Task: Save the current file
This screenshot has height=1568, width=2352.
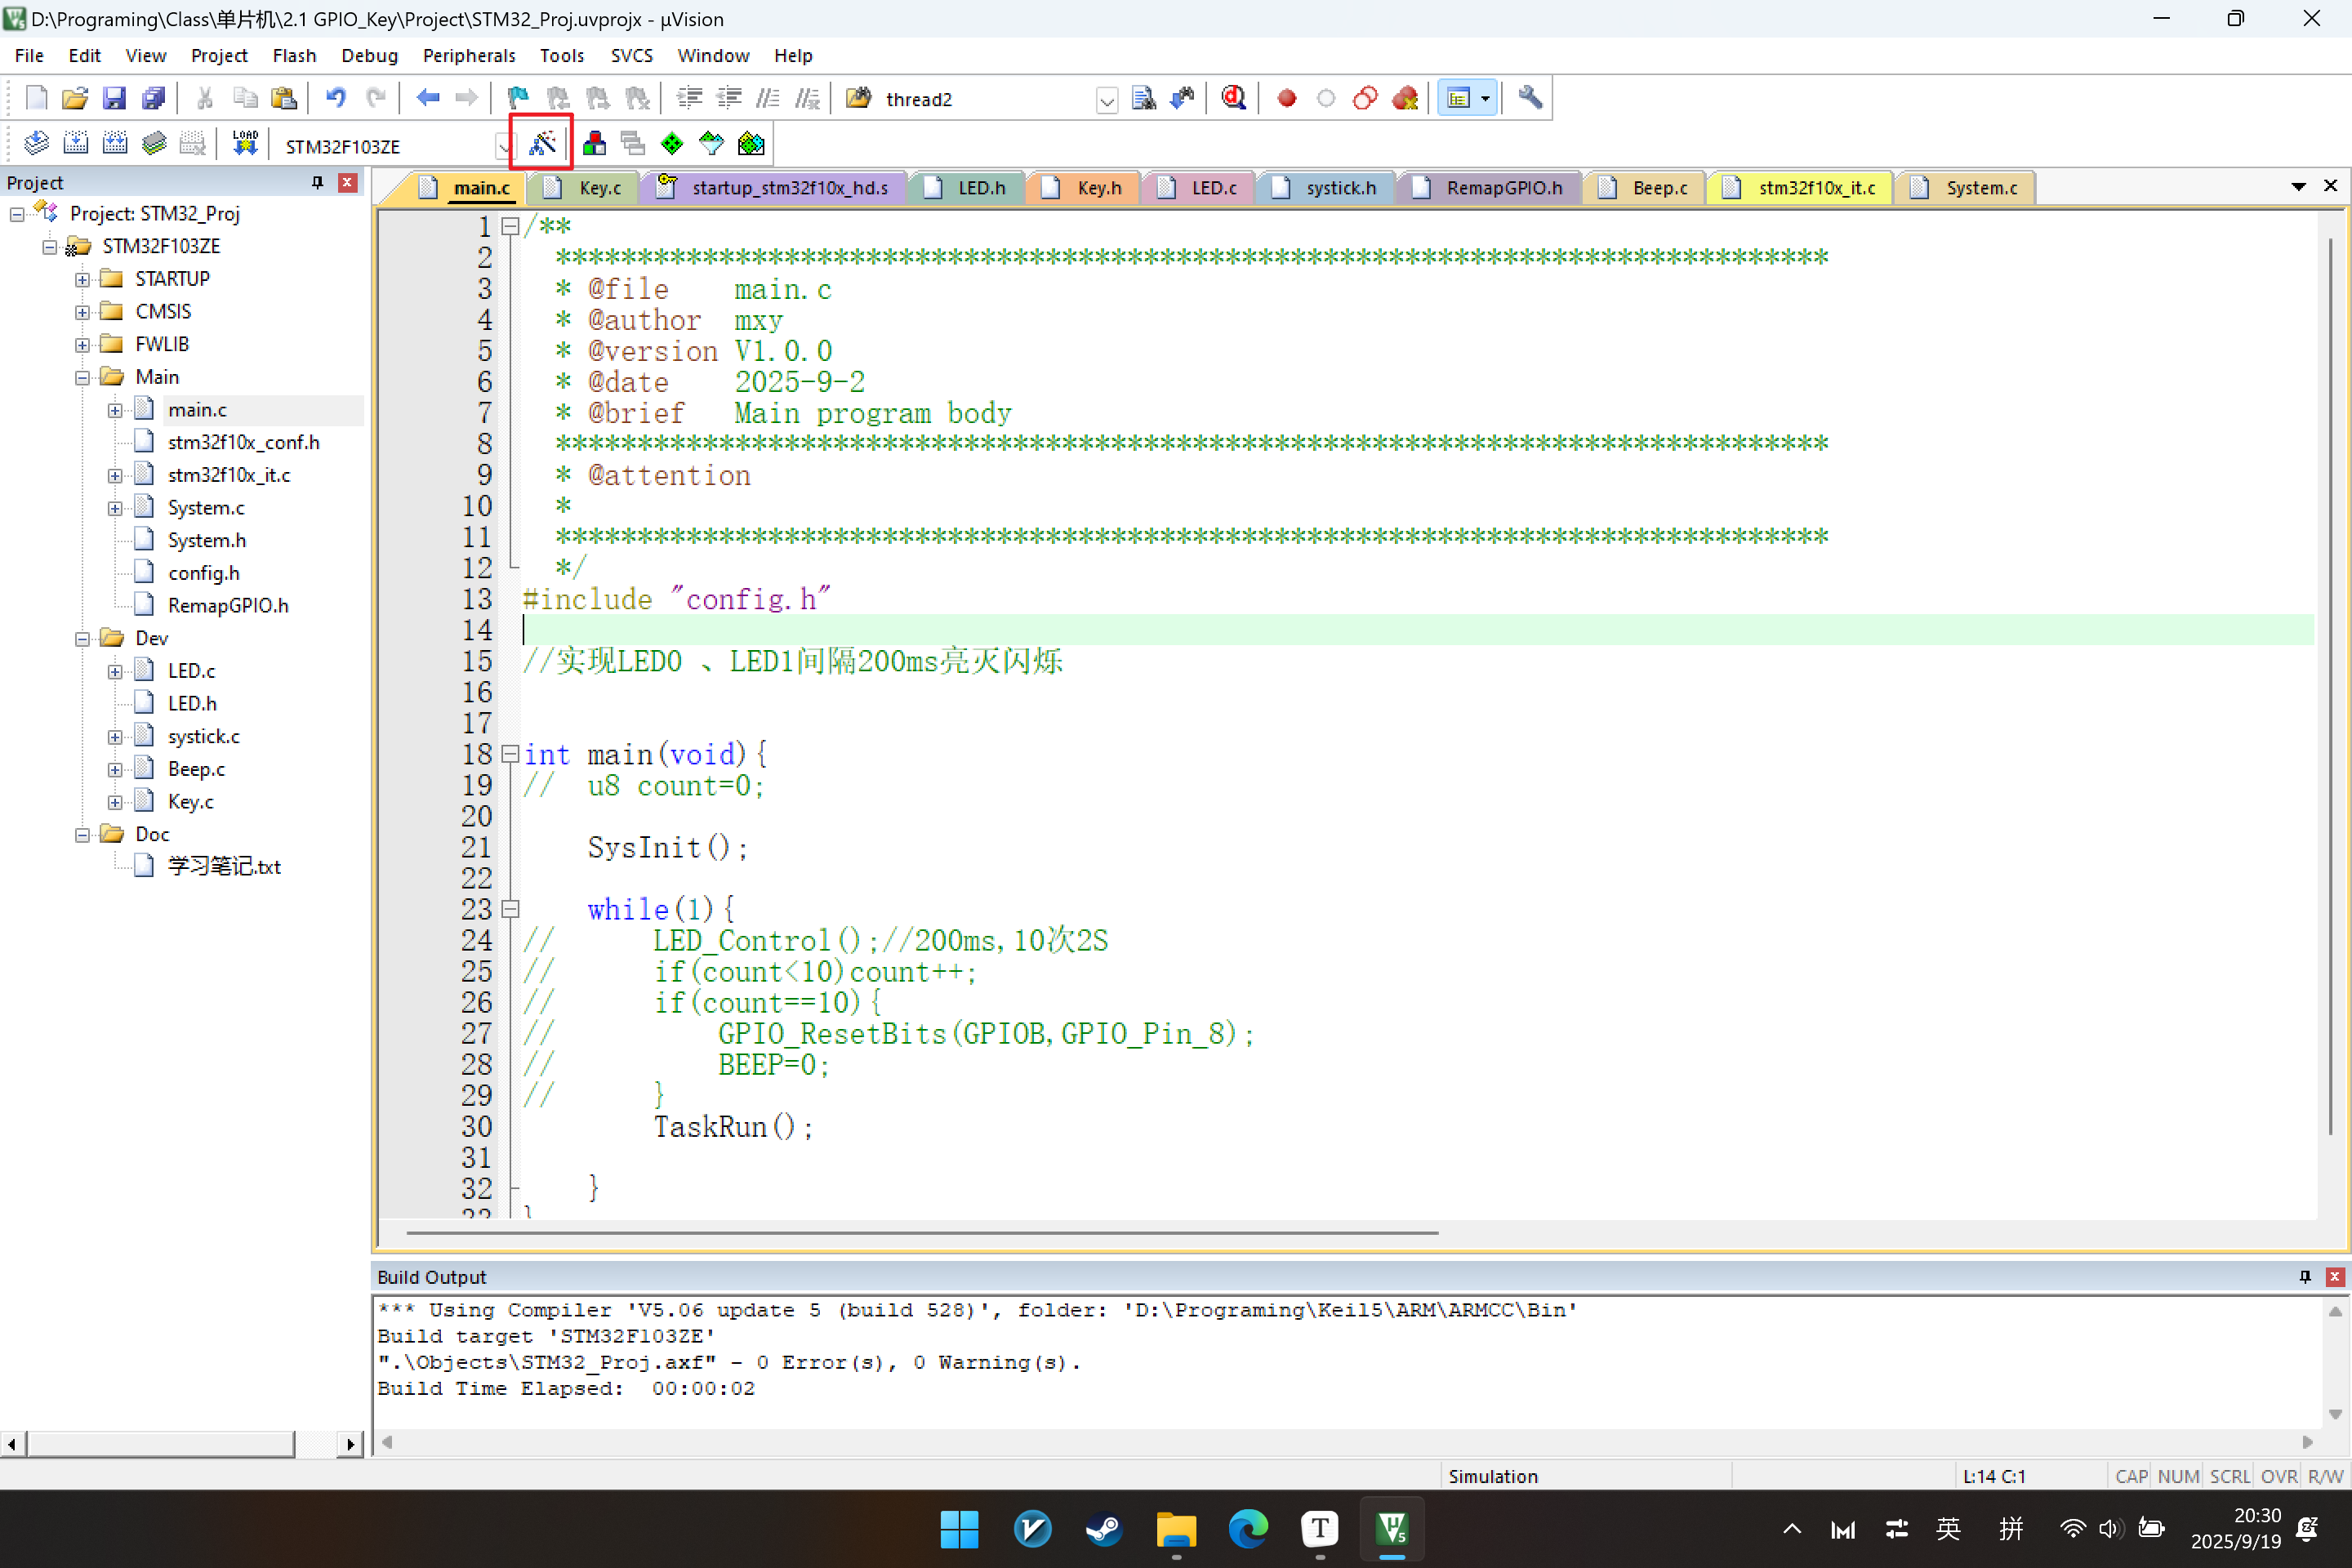Action: pyautogui.click(x=114, y=98)
